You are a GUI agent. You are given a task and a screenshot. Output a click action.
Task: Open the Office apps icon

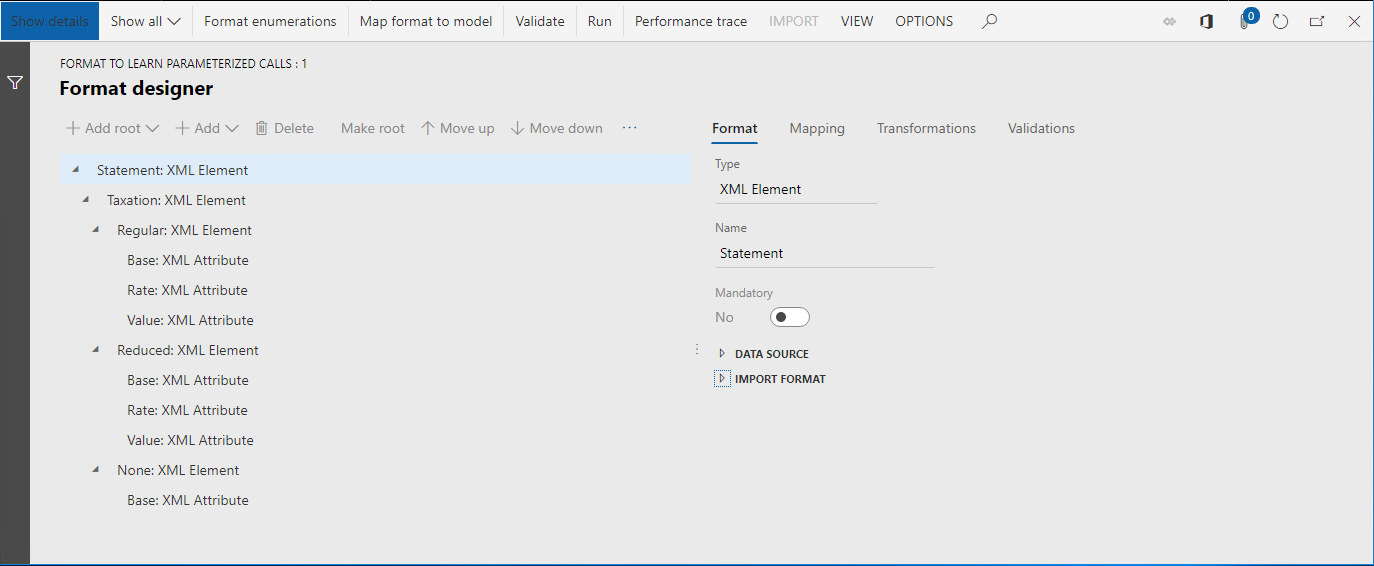click(x=1207, y=21)
